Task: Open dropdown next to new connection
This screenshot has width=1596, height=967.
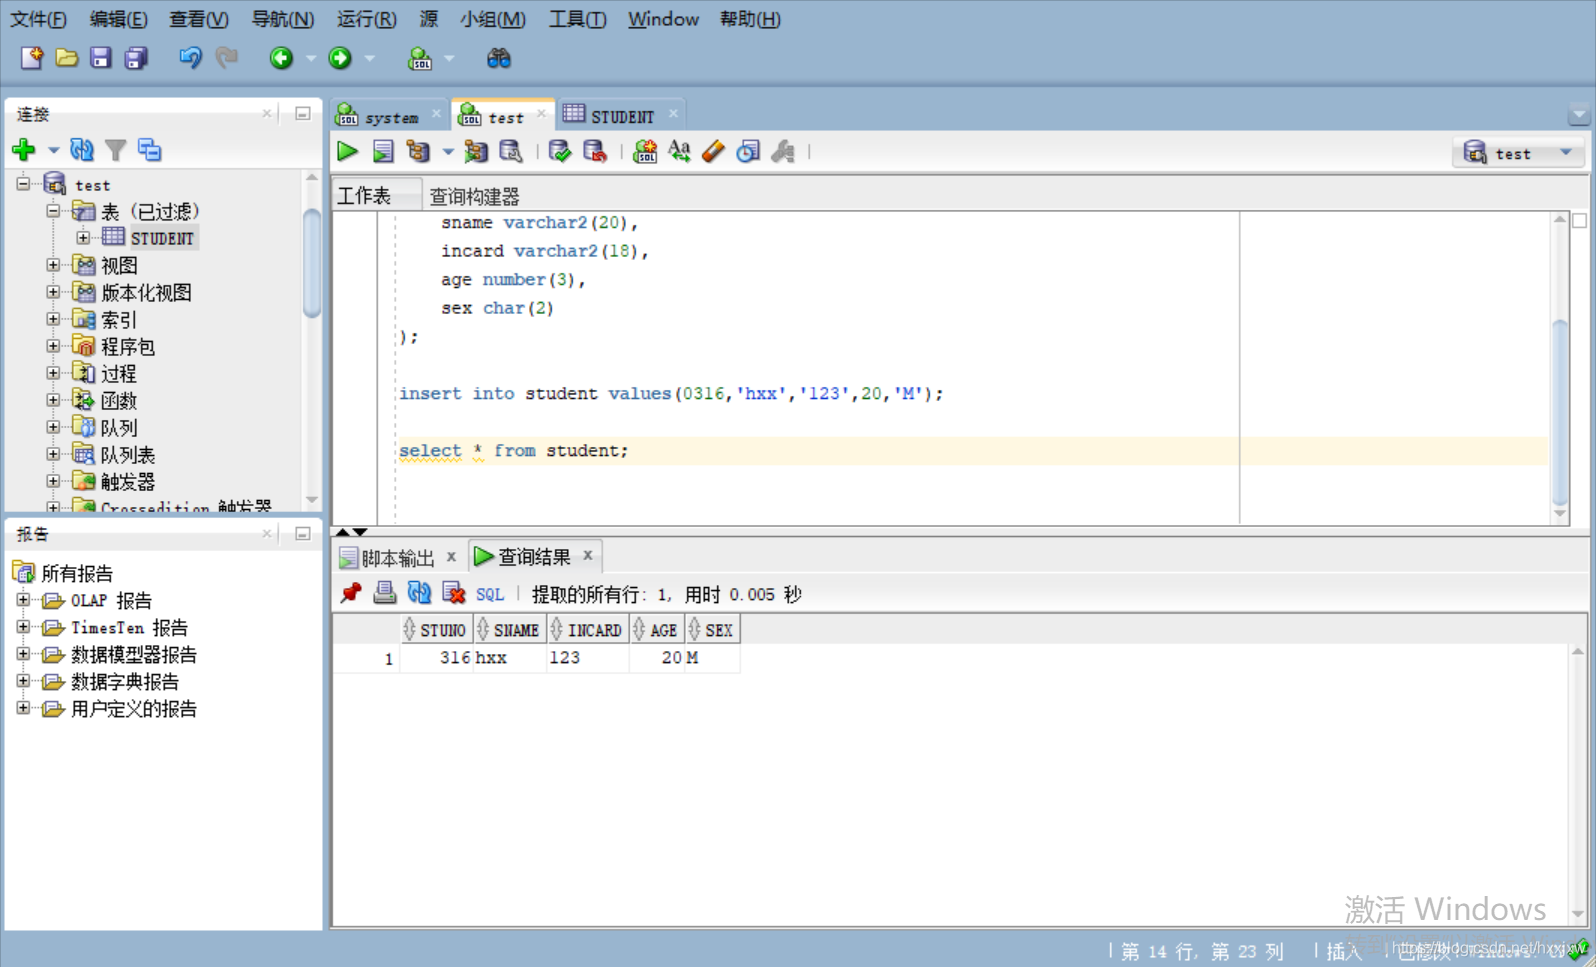Action: pos(53,150)
